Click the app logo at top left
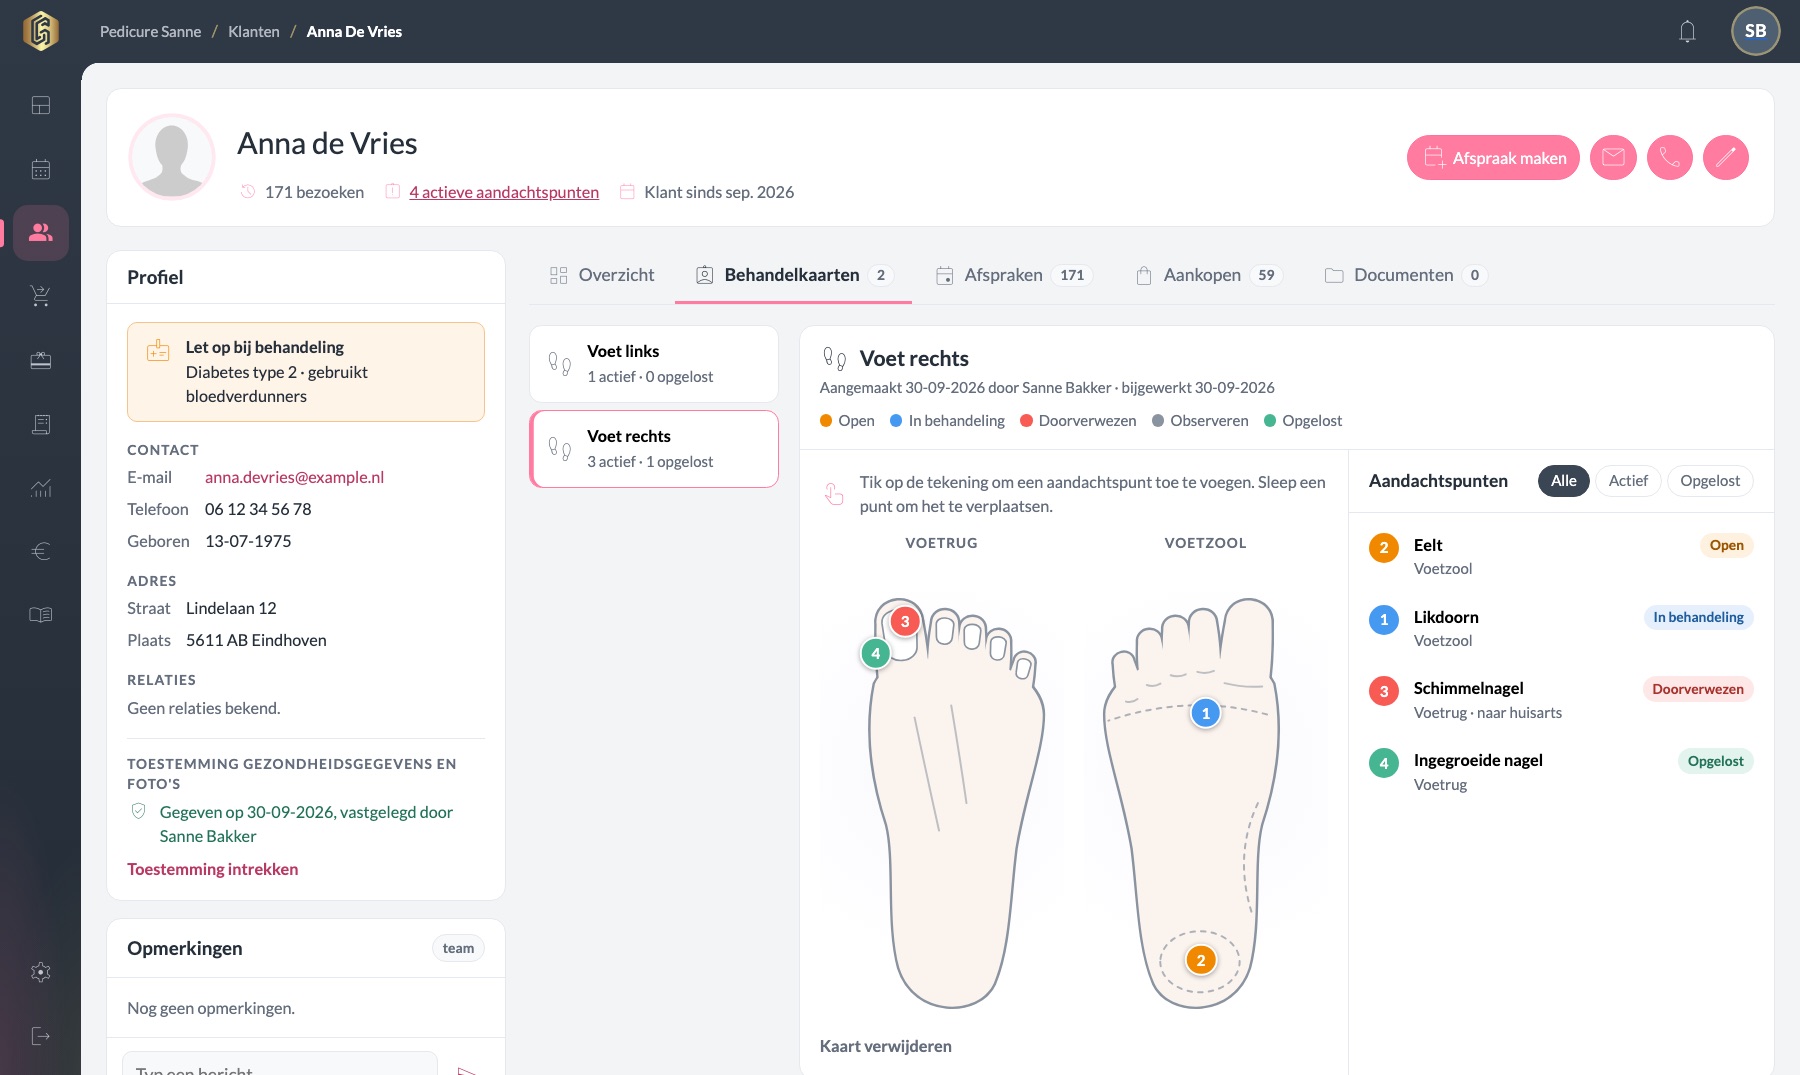Viewport: 1800px width, 1075px height. pos(41,31)
